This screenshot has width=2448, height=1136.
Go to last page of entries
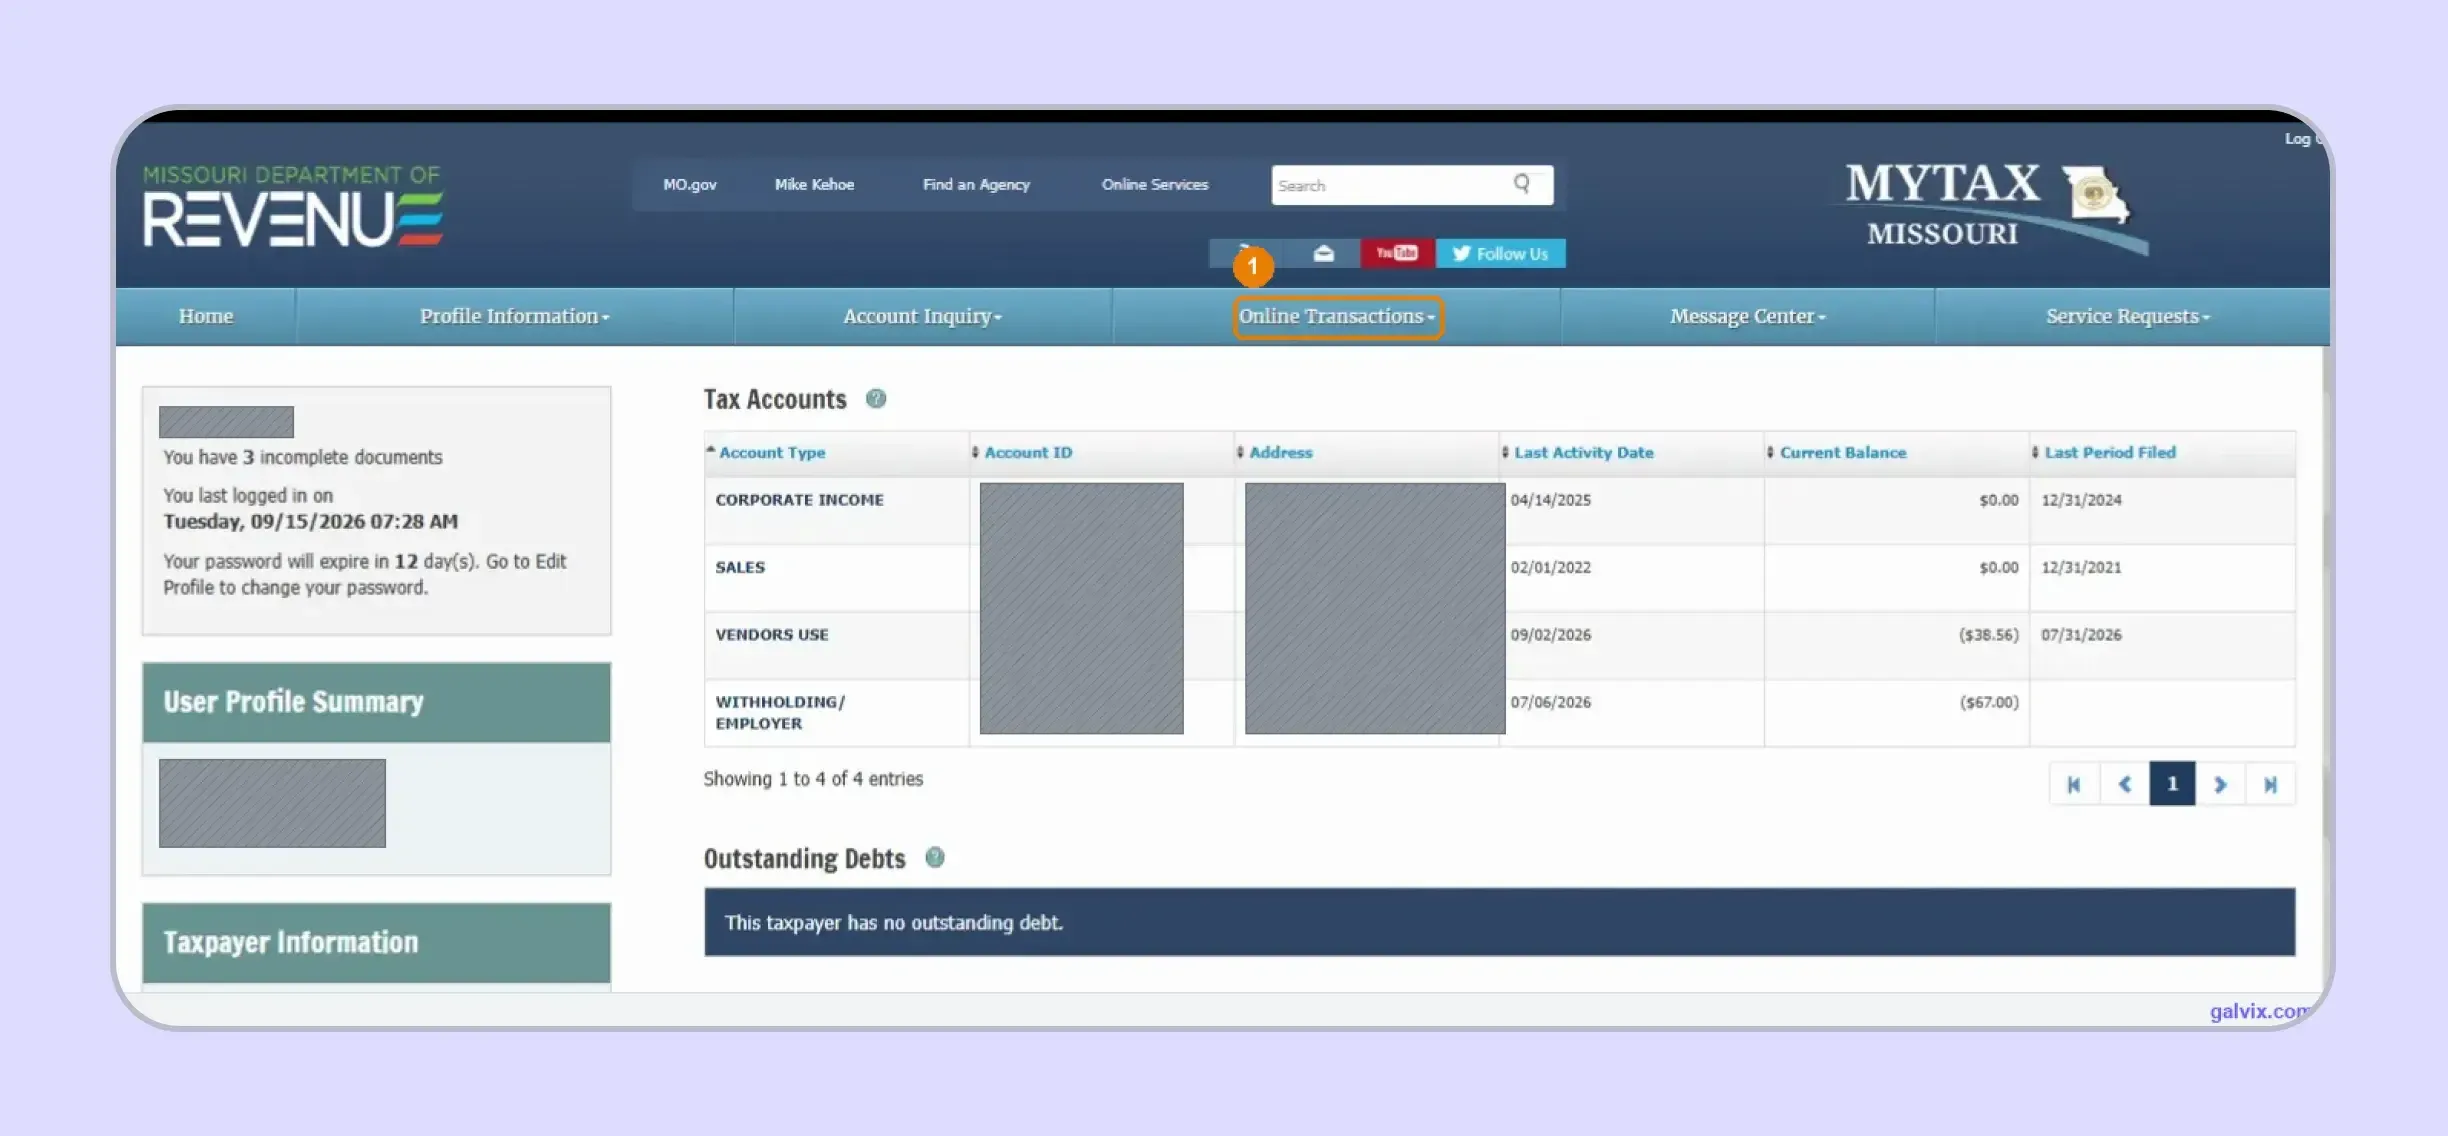pyautogui.click(x=2270, y=784)
